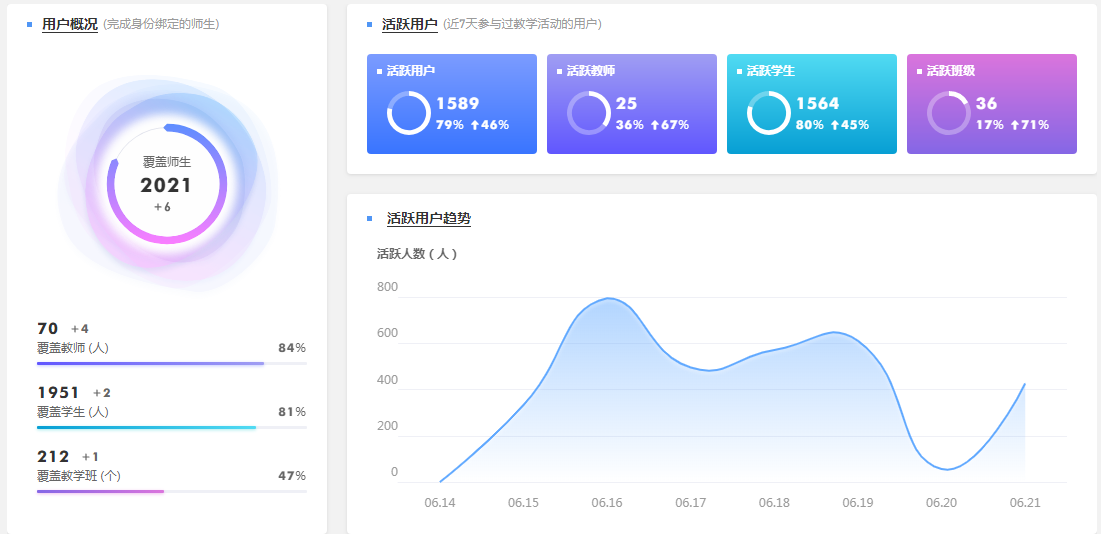Click the 06.21 date on chart axis
The width and height of the screenshot is (1101, 534).
point(1025,503)
